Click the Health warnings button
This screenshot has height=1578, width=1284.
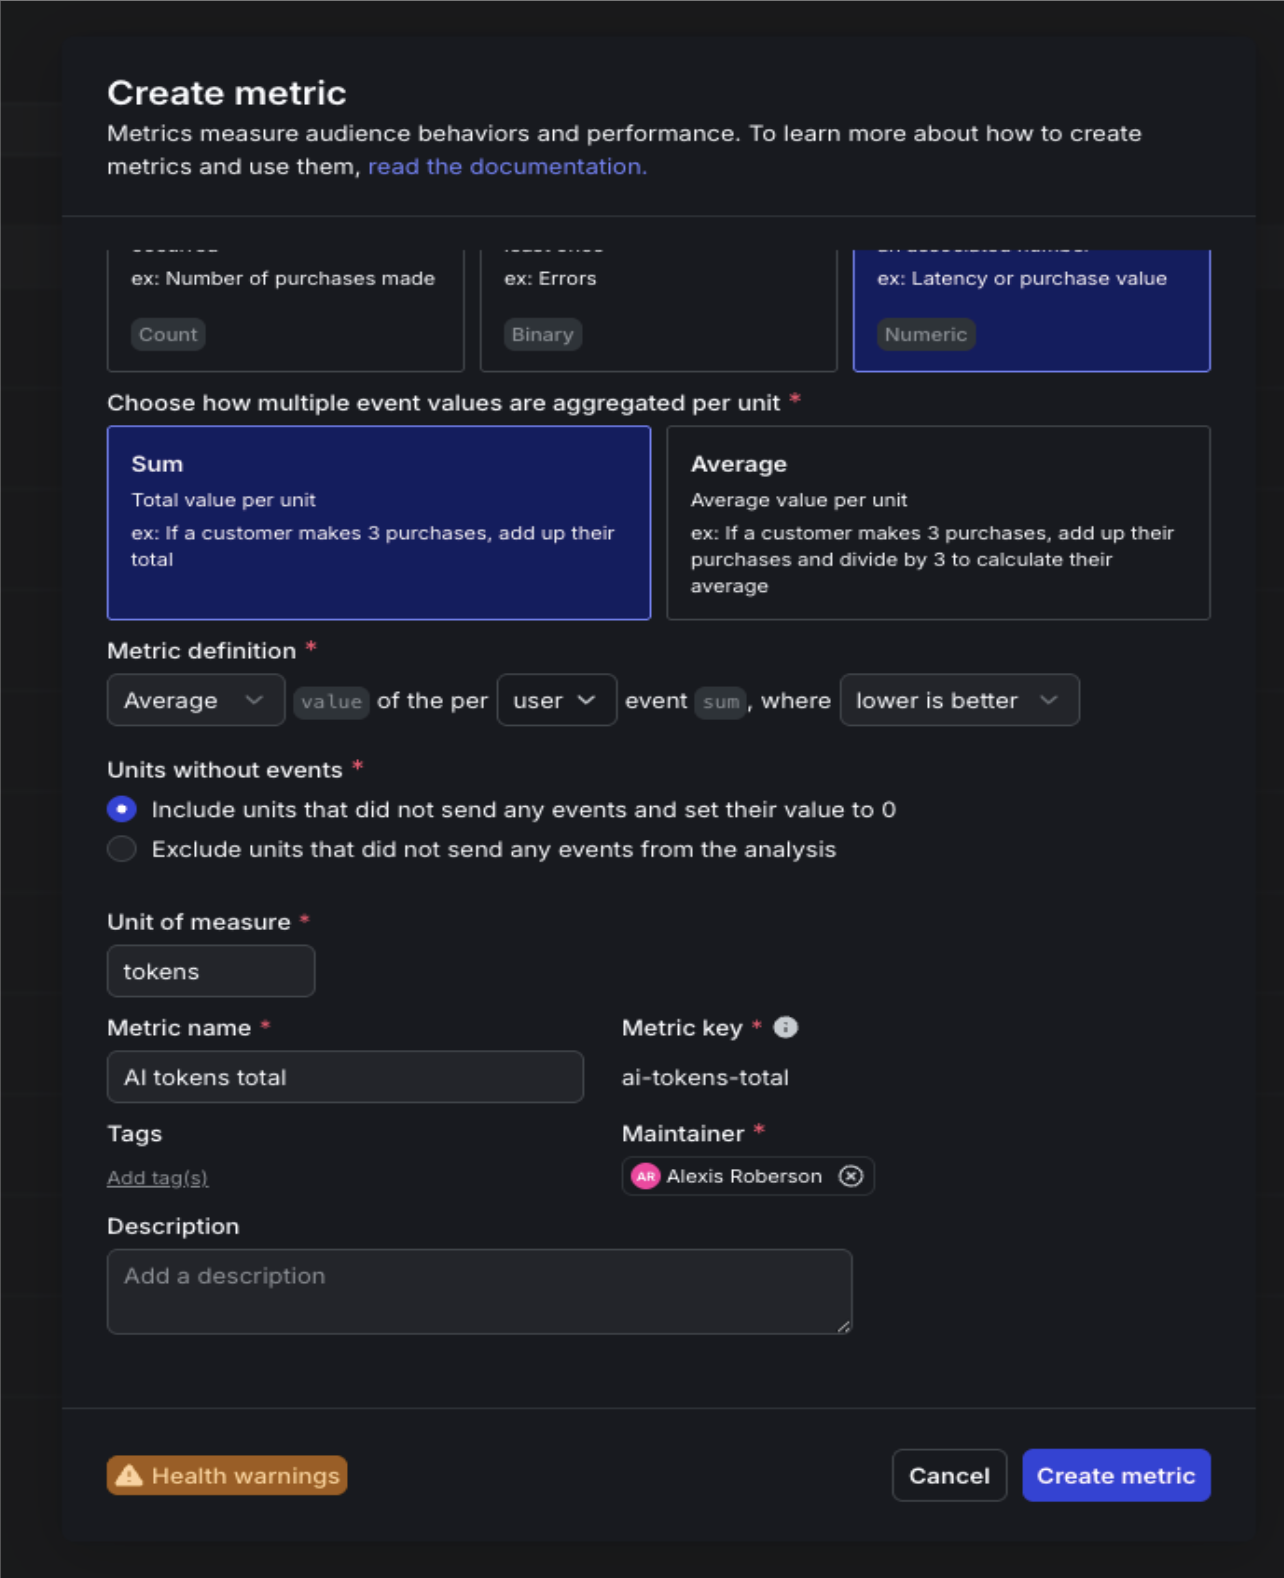click(226, 1475)
